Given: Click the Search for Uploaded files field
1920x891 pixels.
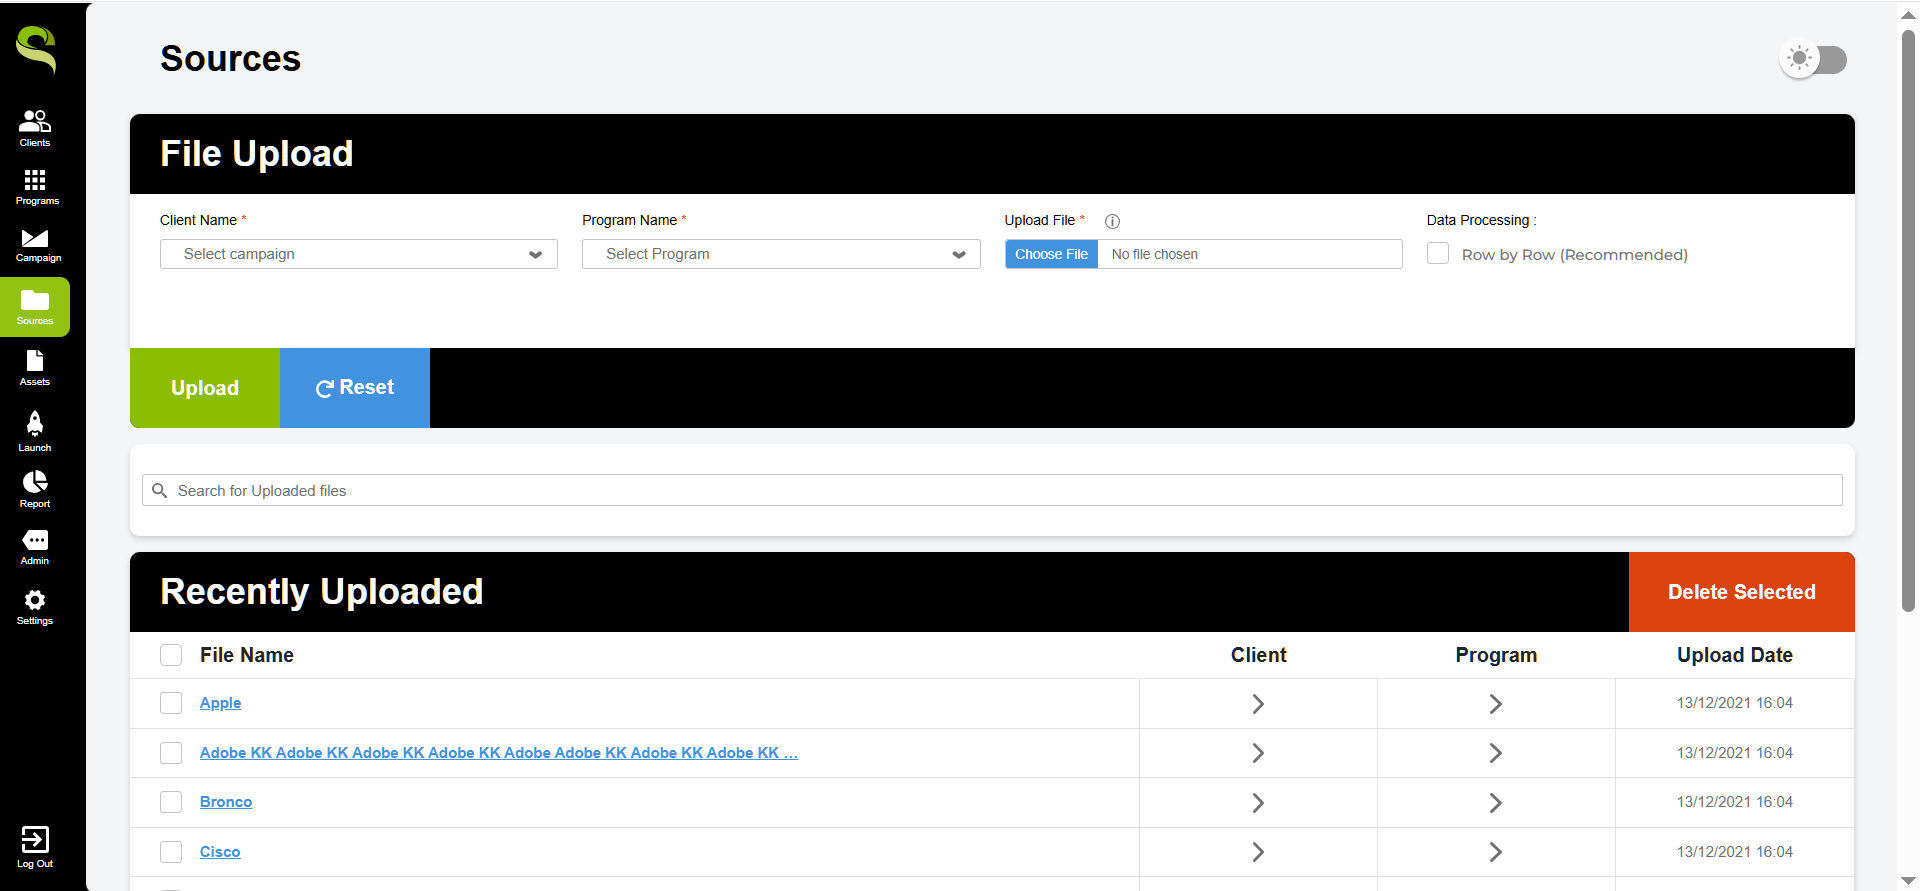Looking at the screenshot, I should pyautogui.click(x=991, y=490).
